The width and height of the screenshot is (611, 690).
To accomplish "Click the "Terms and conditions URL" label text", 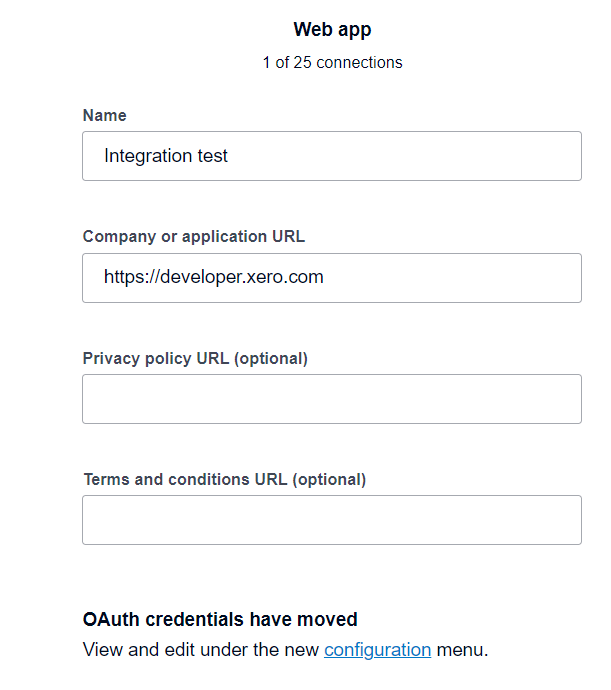I will pos(185,480).
